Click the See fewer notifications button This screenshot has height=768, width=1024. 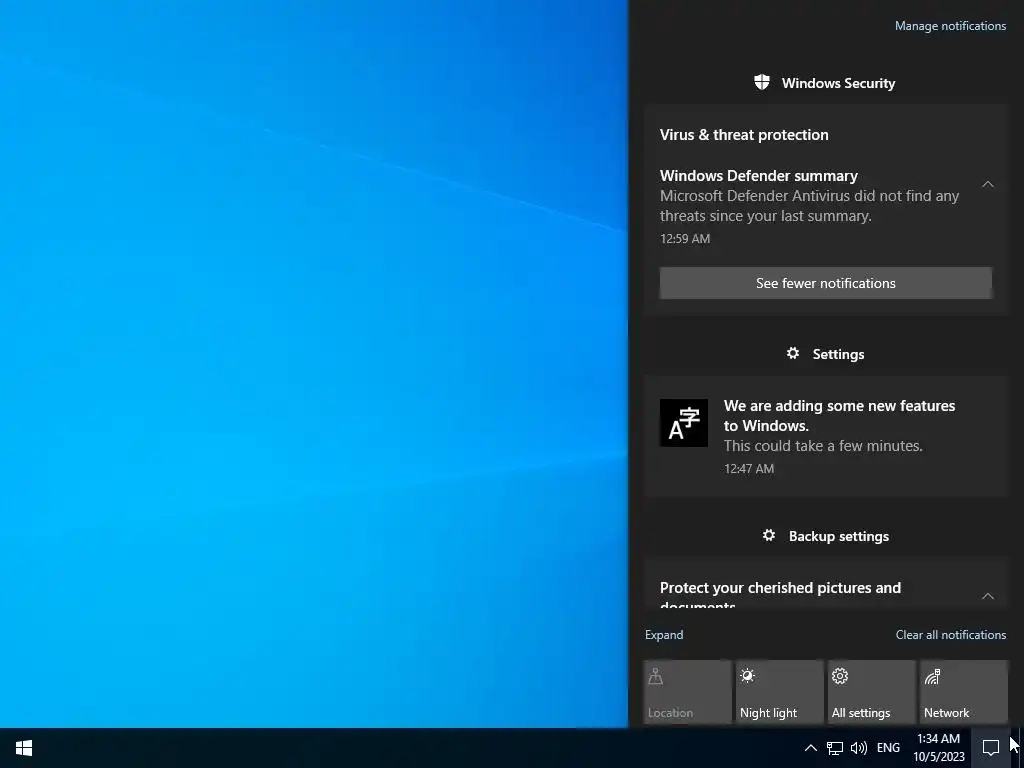pyautogui.click(x=825, y=283)
